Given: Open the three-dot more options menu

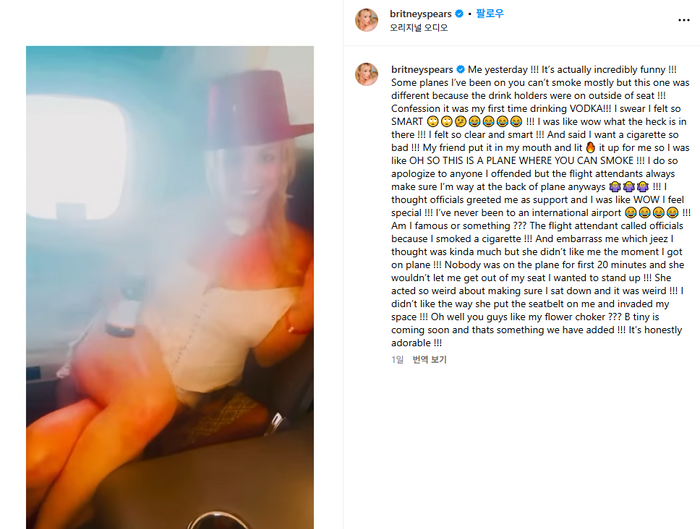Looking at the screenshot, I should [683, 20].
